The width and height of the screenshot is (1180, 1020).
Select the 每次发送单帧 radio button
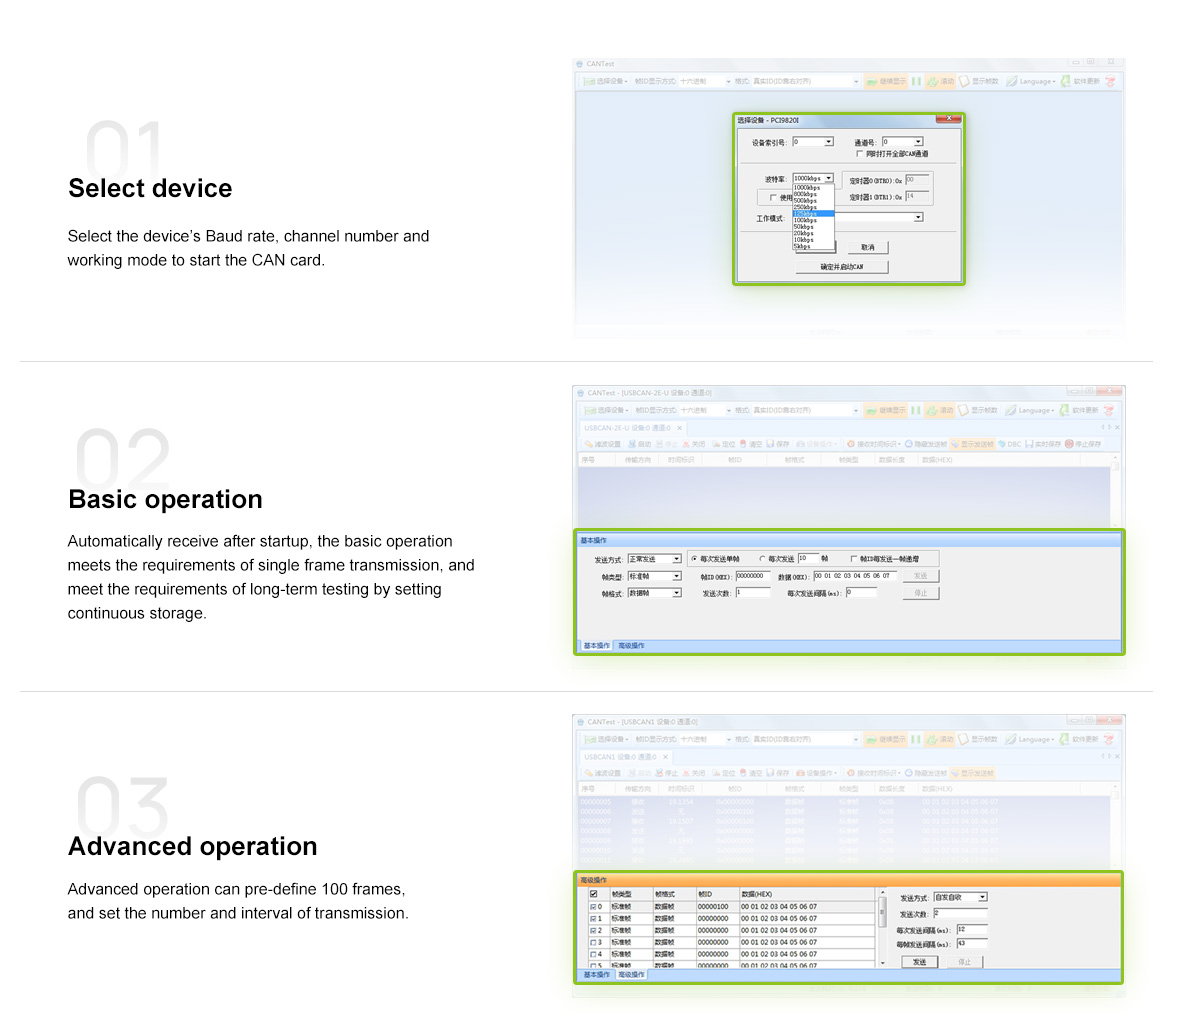tap(695, 559)
